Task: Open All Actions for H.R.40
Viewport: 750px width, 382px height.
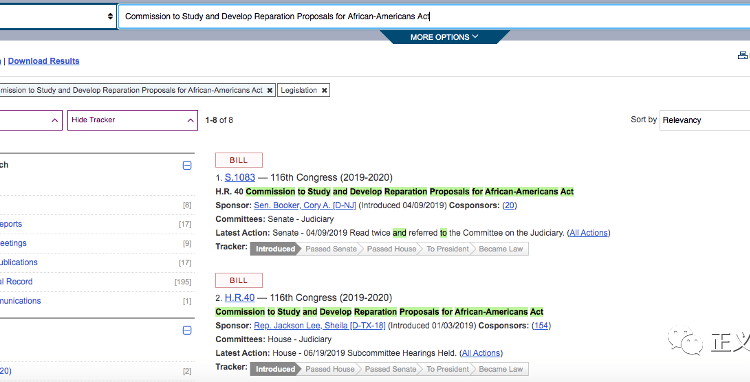Action: tap(481, 353)
